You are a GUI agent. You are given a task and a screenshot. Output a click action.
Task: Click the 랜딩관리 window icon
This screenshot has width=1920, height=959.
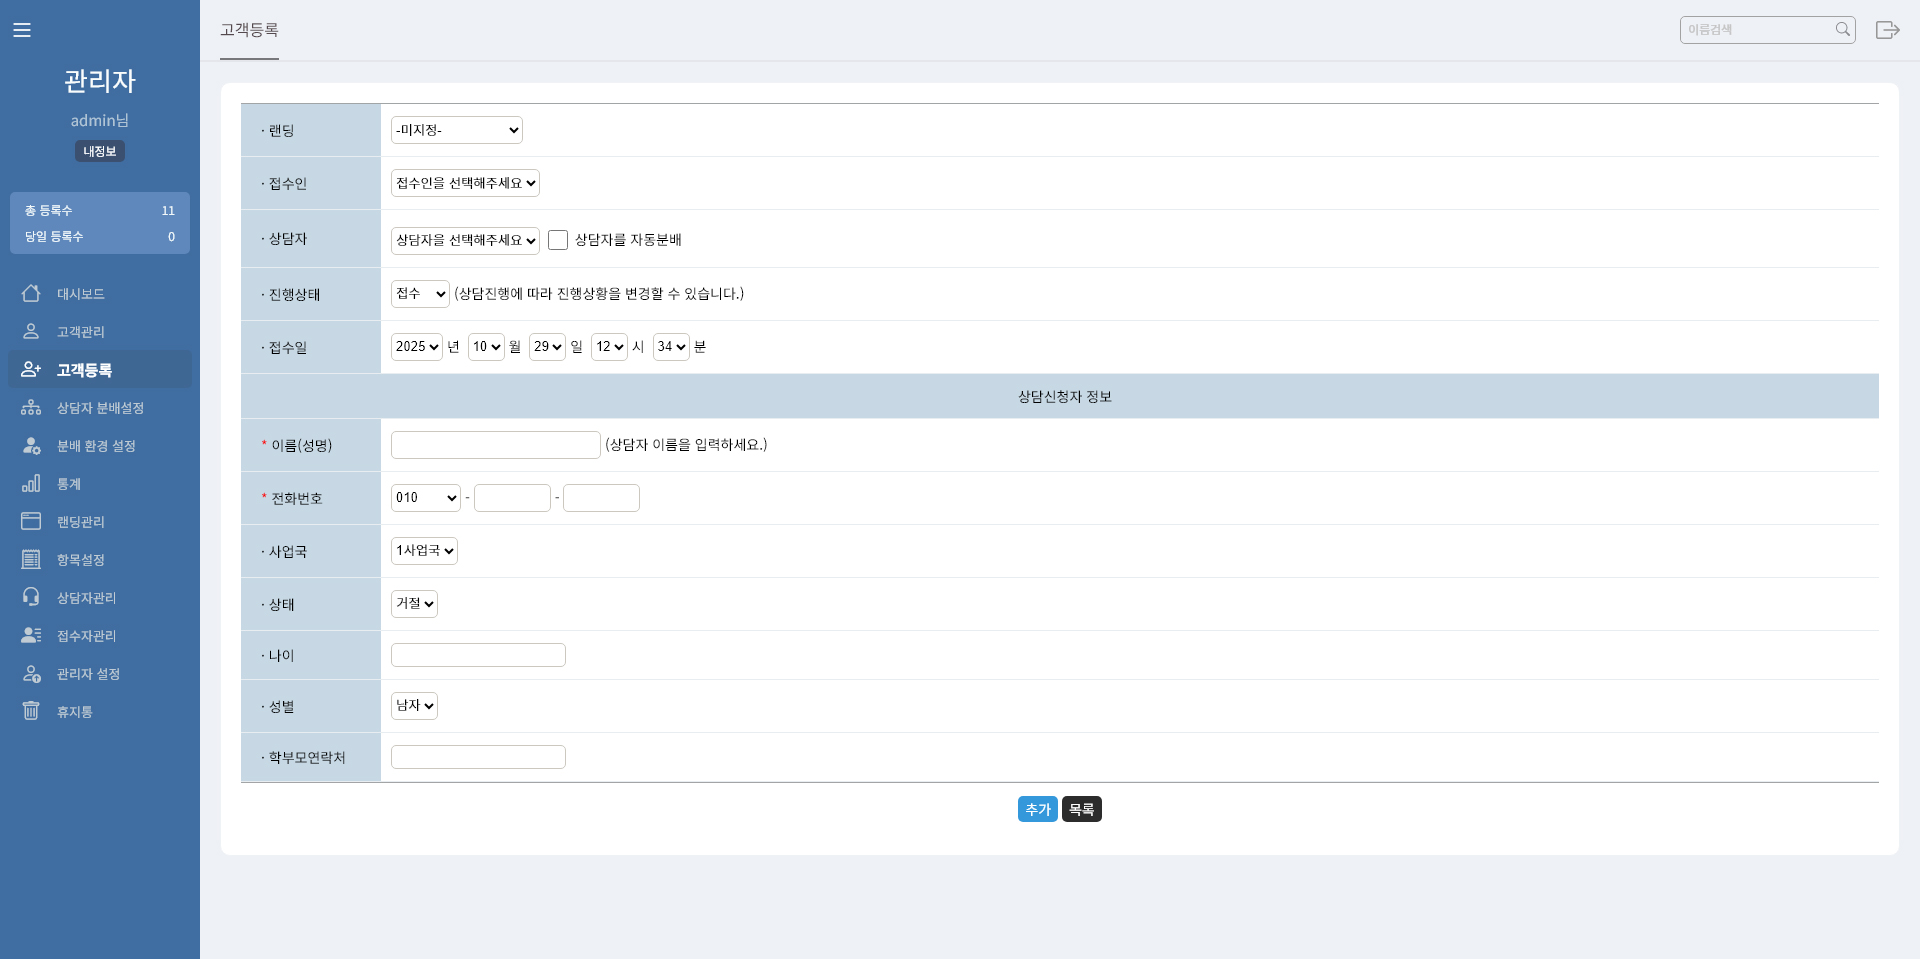31,521
